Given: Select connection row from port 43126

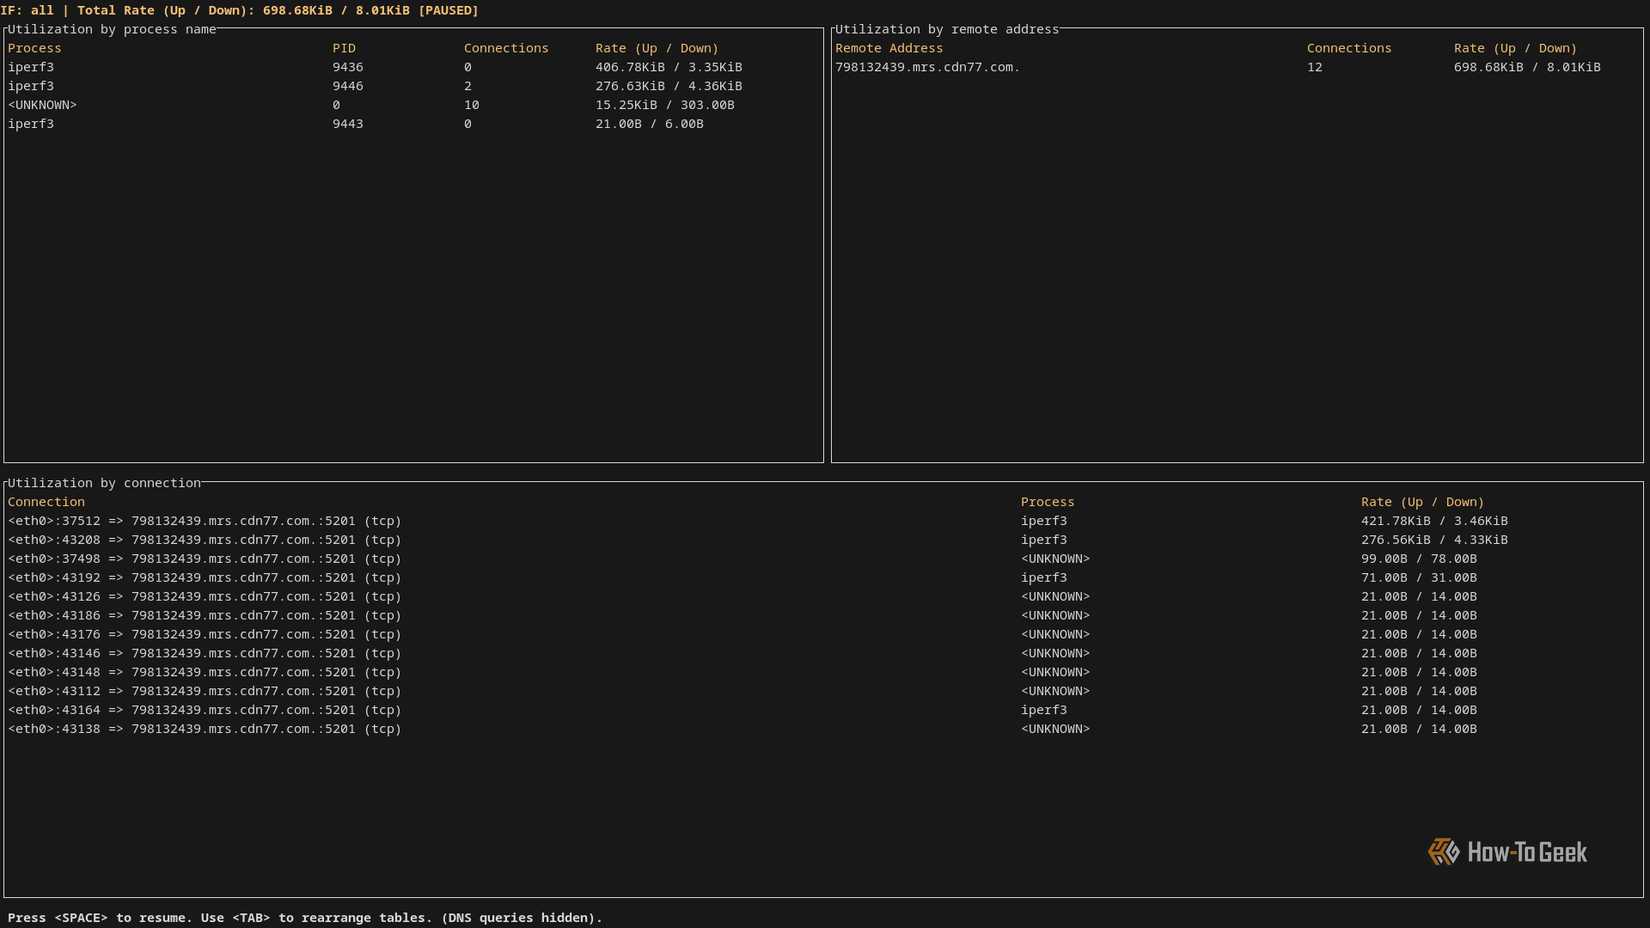Looking at the screenshot, I should (x=823, y=597).
